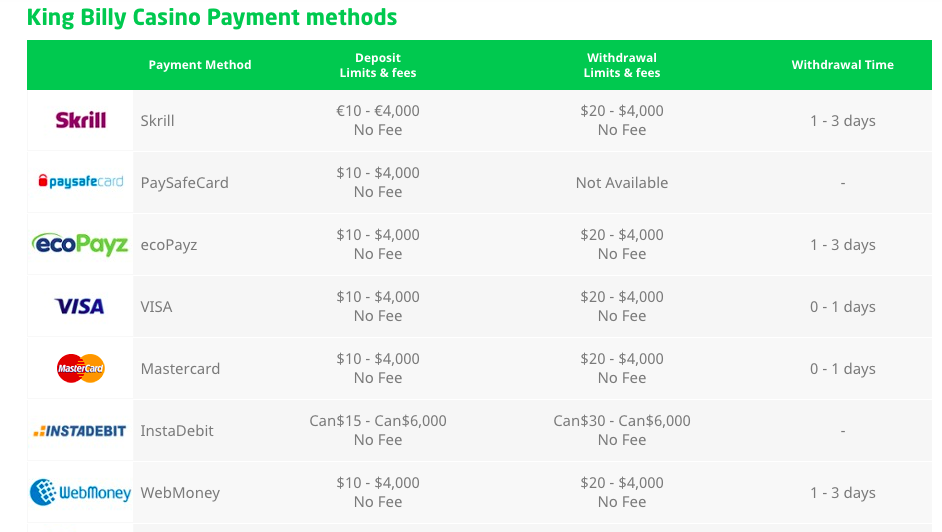Click the VISA logo icon
Screen dimensions: 942x532
tap(80, 306)
